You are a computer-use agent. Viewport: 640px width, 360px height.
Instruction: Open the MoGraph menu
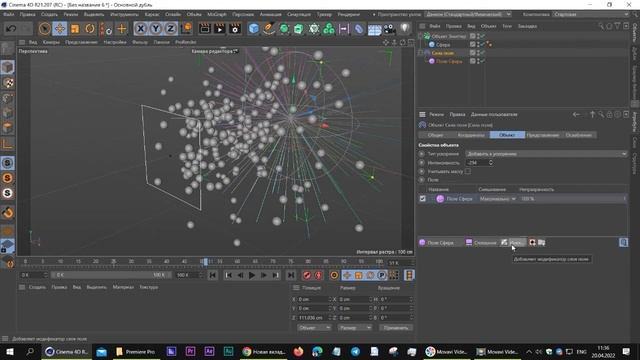pos(217,14)
